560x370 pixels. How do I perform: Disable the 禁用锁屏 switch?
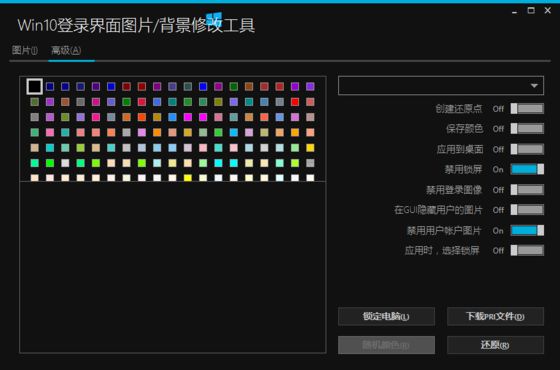(527, 169)
